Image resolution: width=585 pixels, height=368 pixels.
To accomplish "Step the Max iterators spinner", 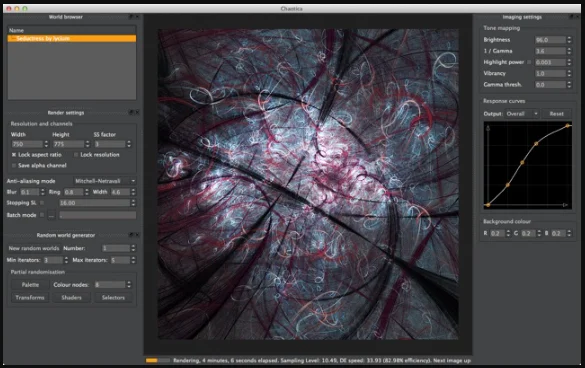I will tap(133, 260).
